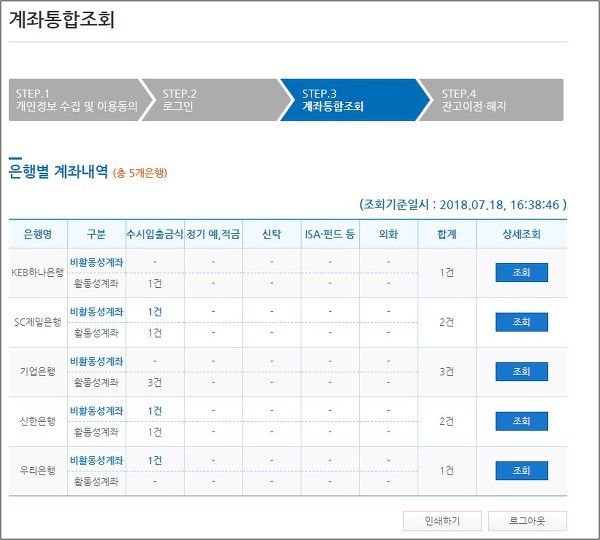Viewport: 600px width, 540px height.
Task: Click 기업은행 활동성계좌 3건 value
Action: tap(155, 382)
